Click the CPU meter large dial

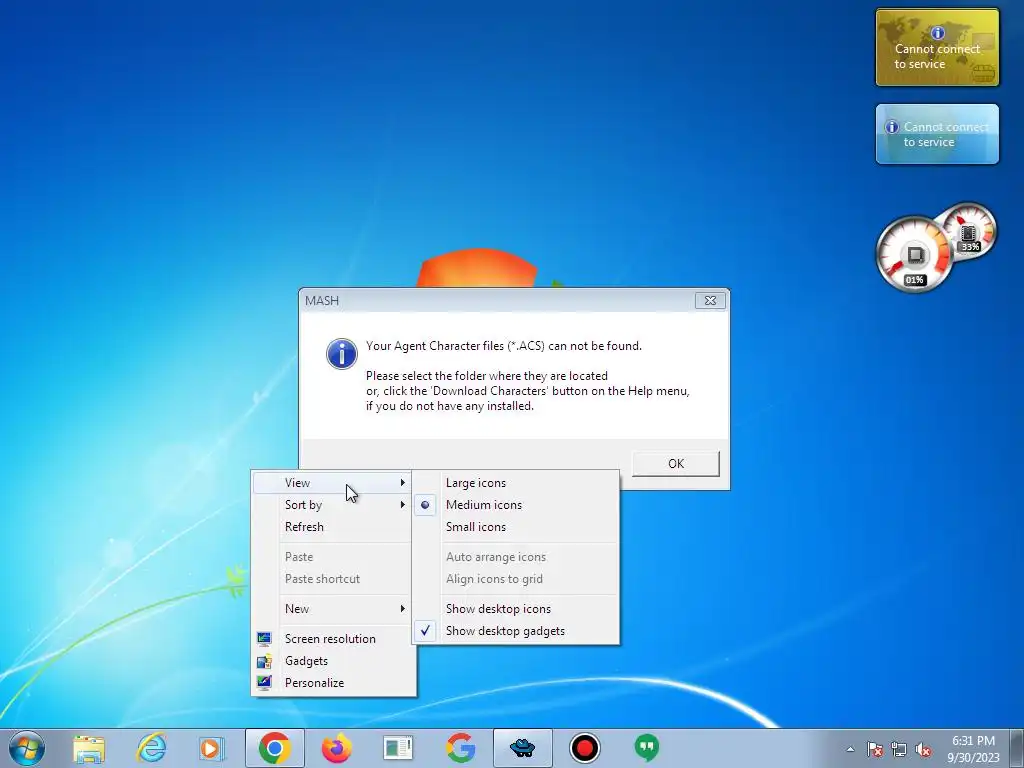click(x=914, y=254)
